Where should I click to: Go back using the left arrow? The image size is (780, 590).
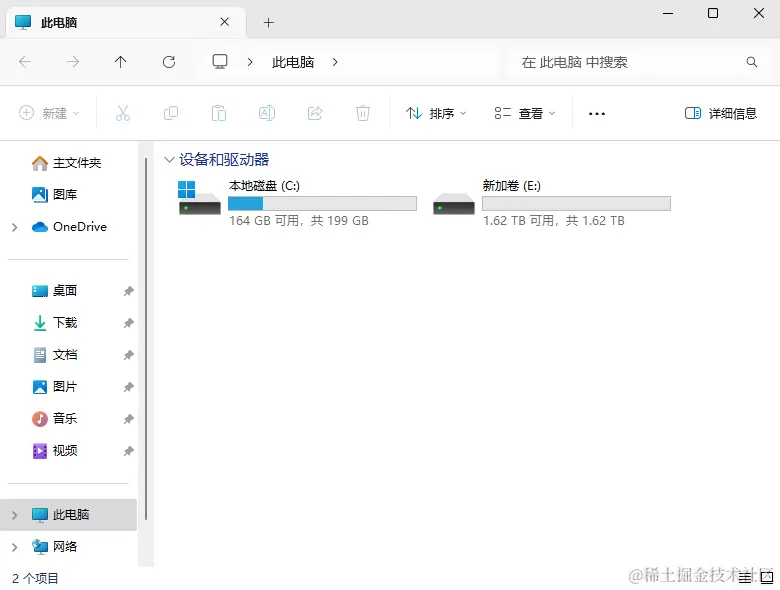[25, 62]
